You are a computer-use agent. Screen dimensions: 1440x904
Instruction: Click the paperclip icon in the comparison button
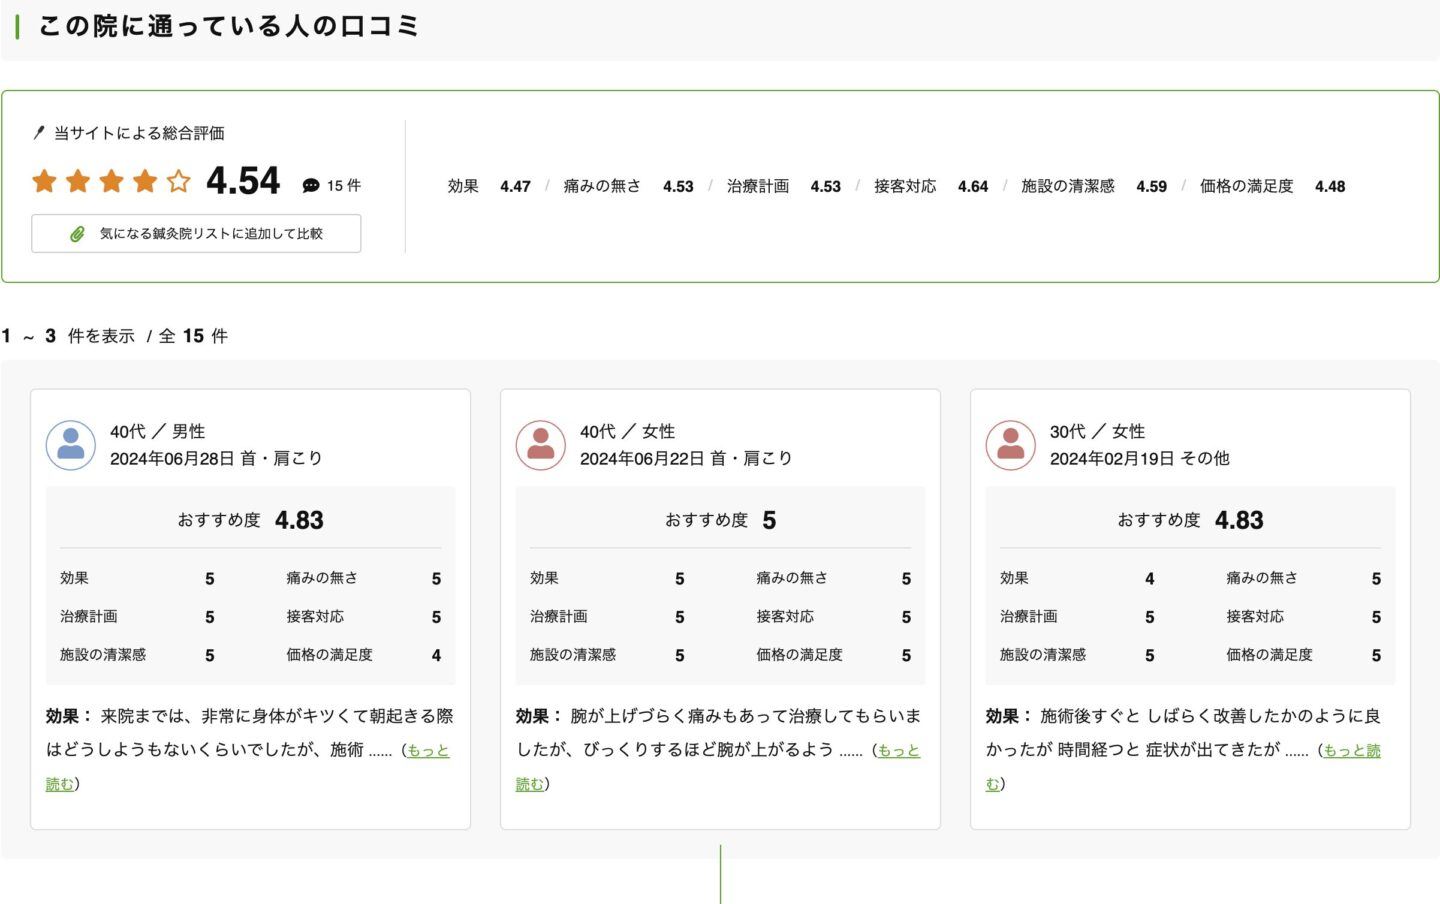[77, 234]
